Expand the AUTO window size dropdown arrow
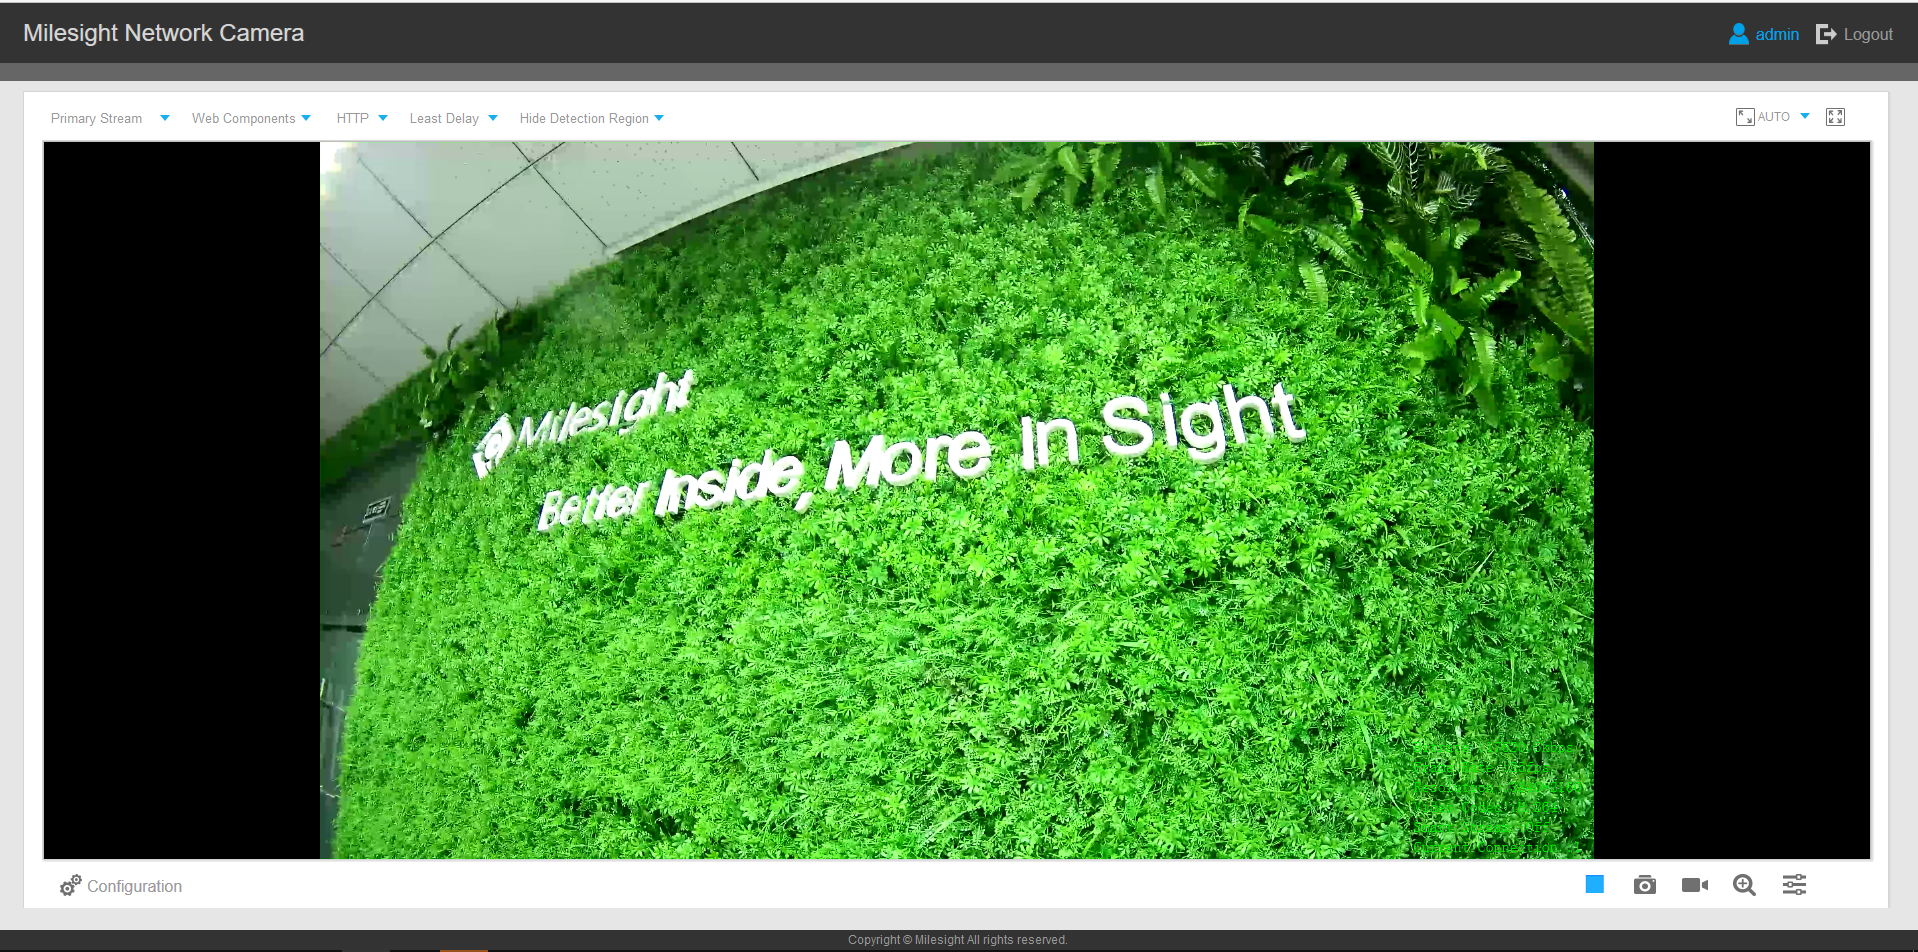The image size is (1918, 952). tap(1805, 117)
